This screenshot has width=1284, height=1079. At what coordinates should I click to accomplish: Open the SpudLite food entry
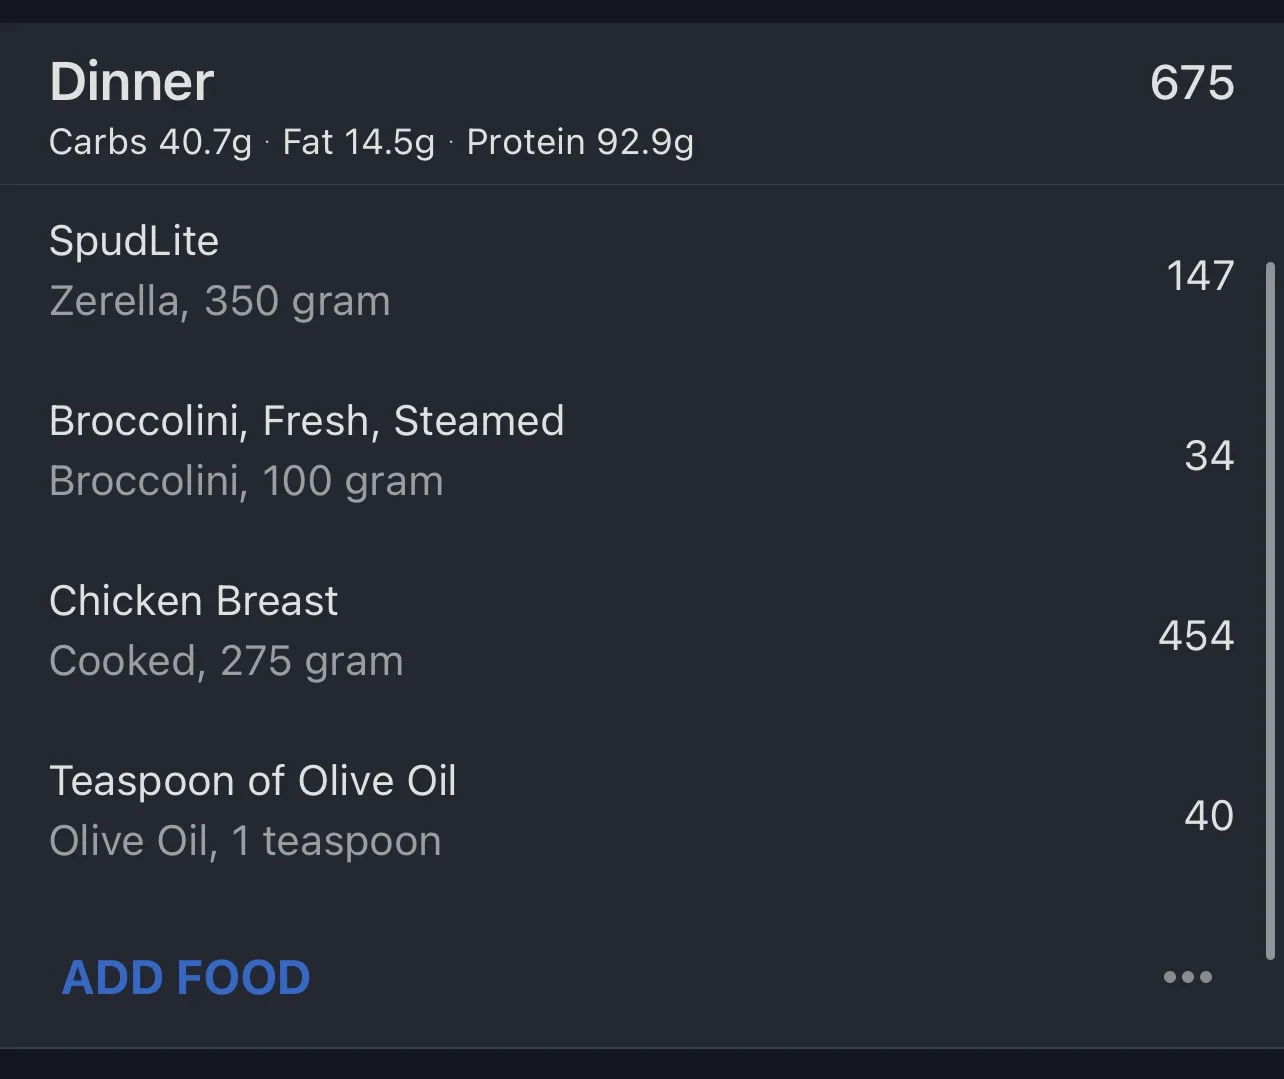[134, 241]
